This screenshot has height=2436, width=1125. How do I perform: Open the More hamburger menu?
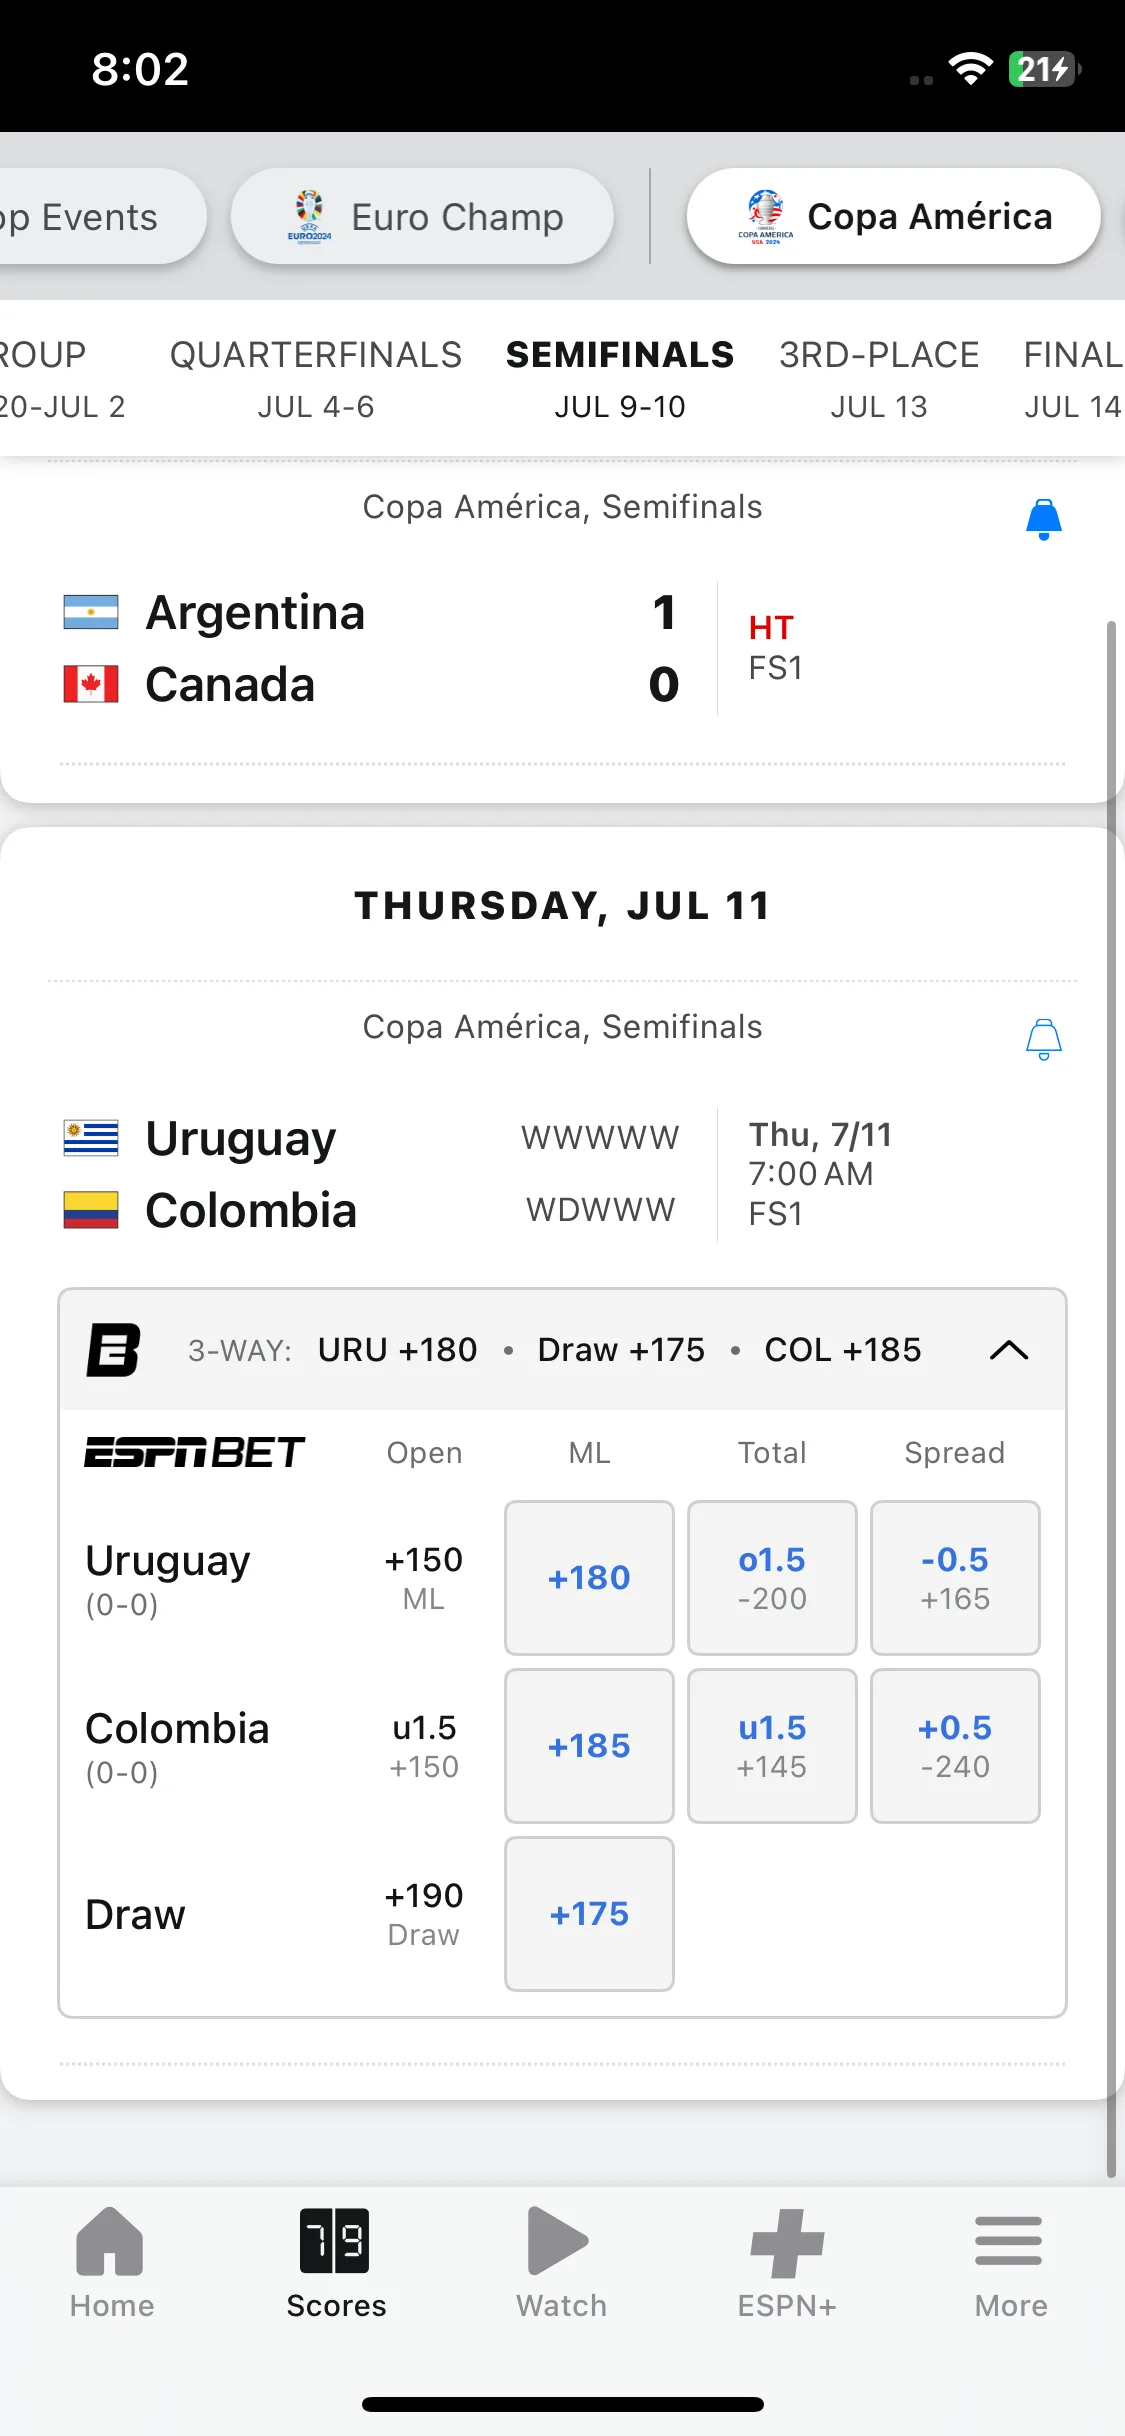(1009, 2241)
